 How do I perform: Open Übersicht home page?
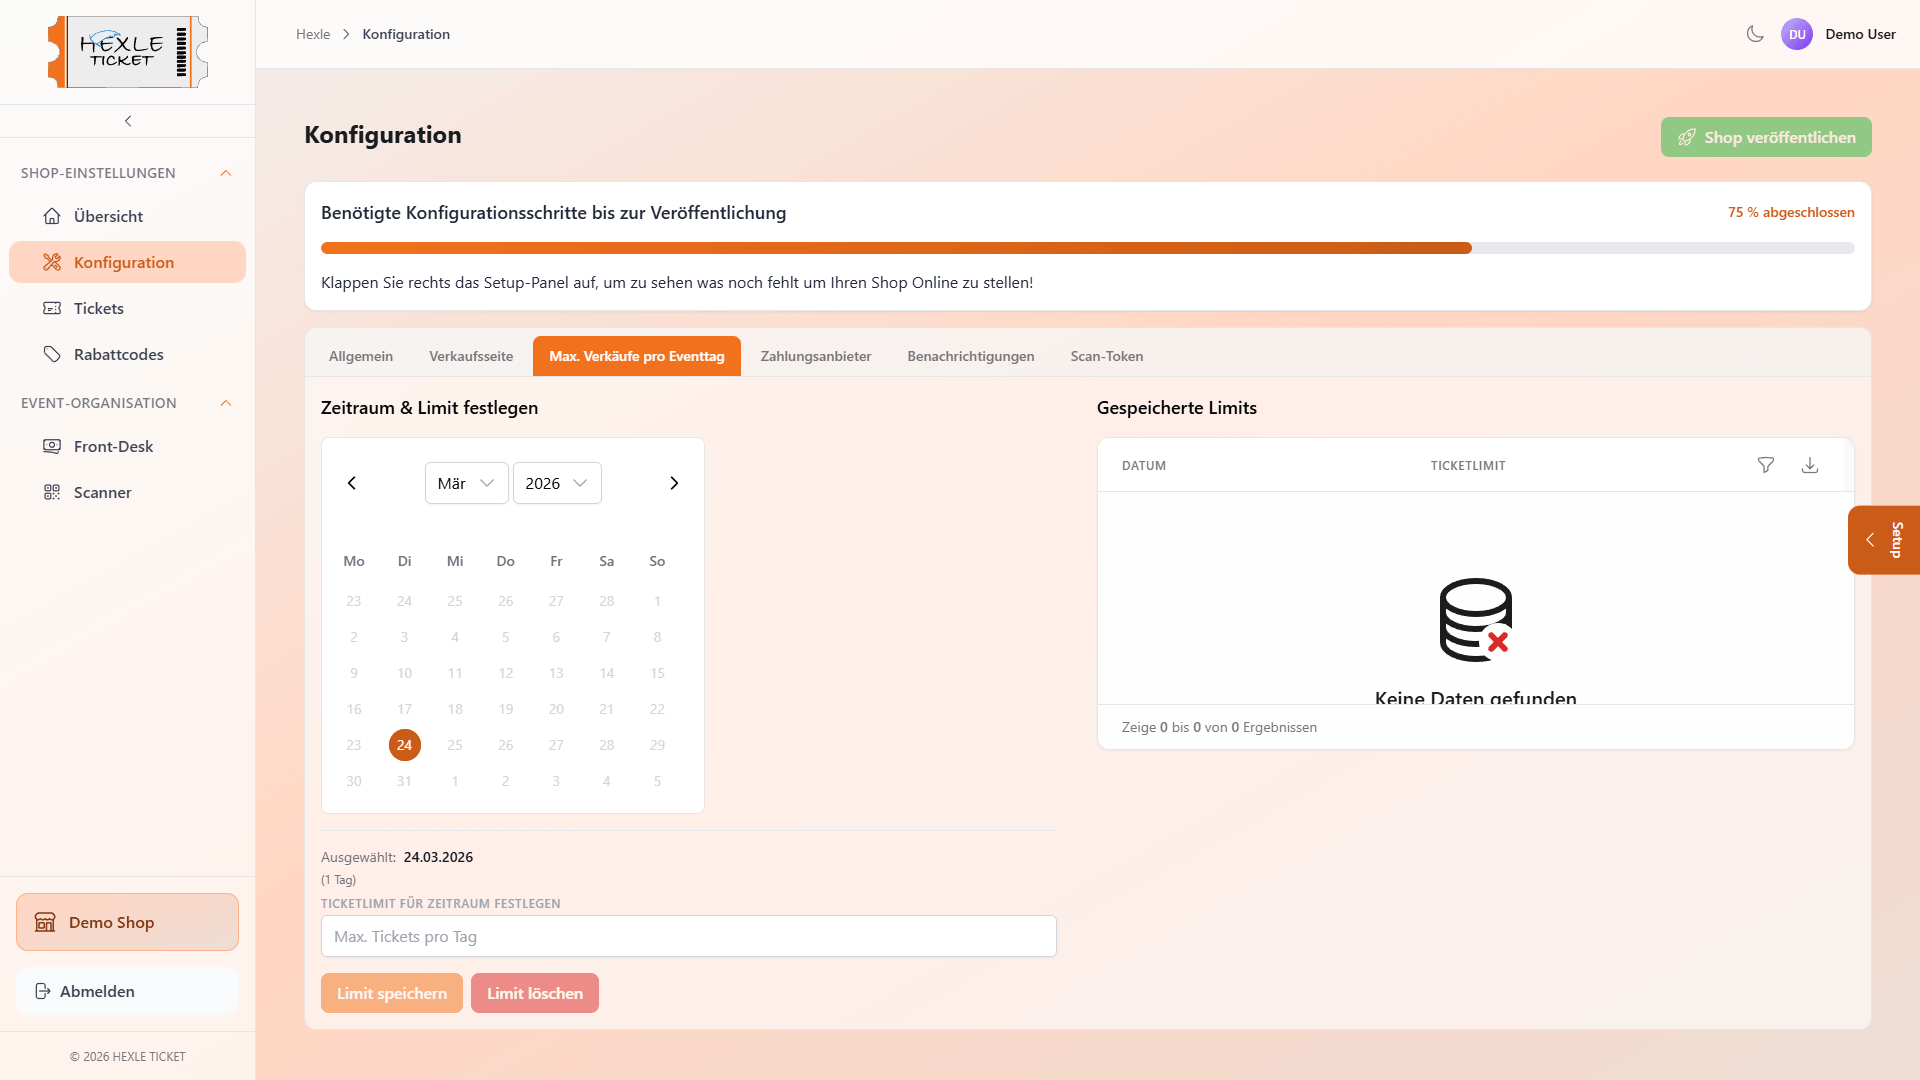point(108,216)
